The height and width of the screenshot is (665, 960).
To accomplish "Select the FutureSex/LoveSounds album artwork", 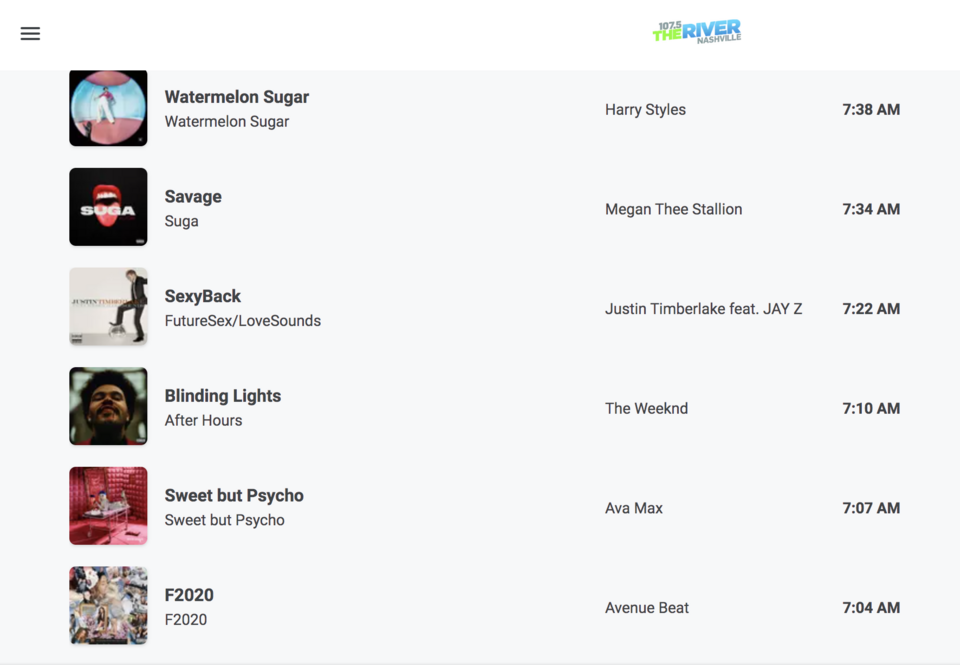I will tap(108, 307).
